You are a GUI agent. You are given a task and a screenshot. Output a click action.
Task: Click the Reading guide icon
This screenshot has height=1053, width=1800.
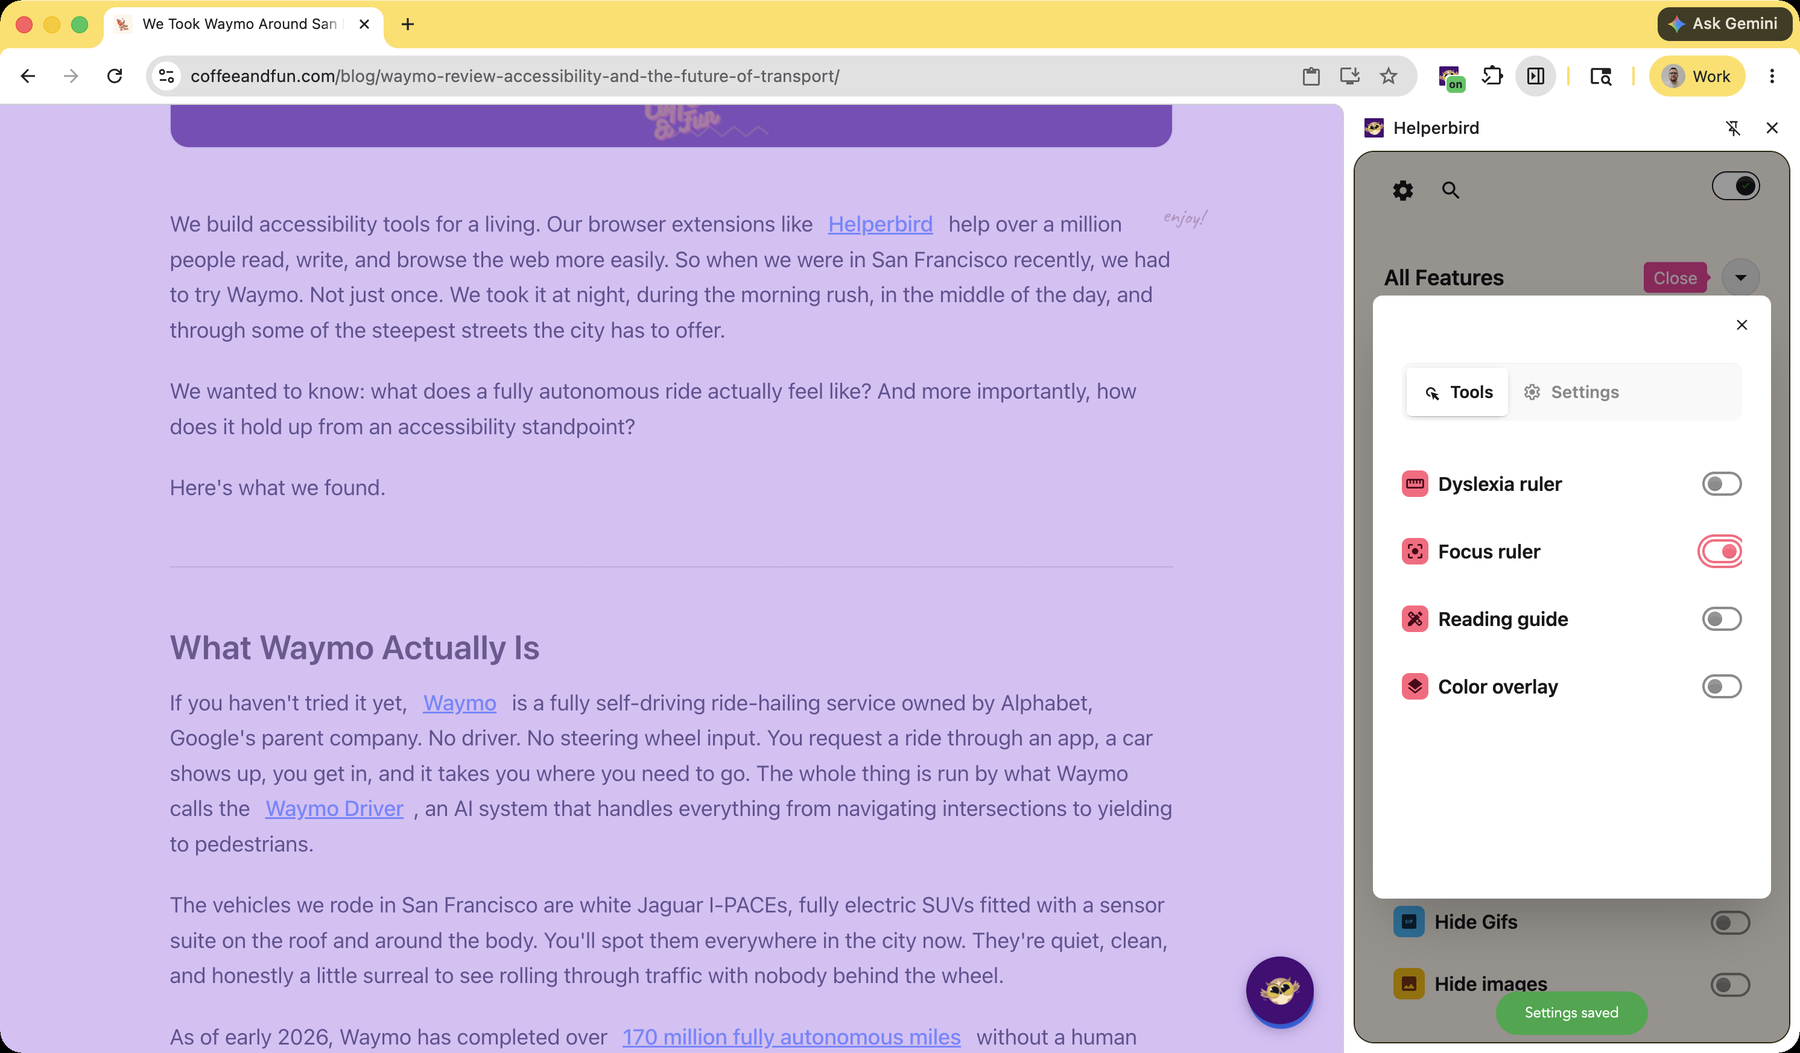click(1415, 619)
